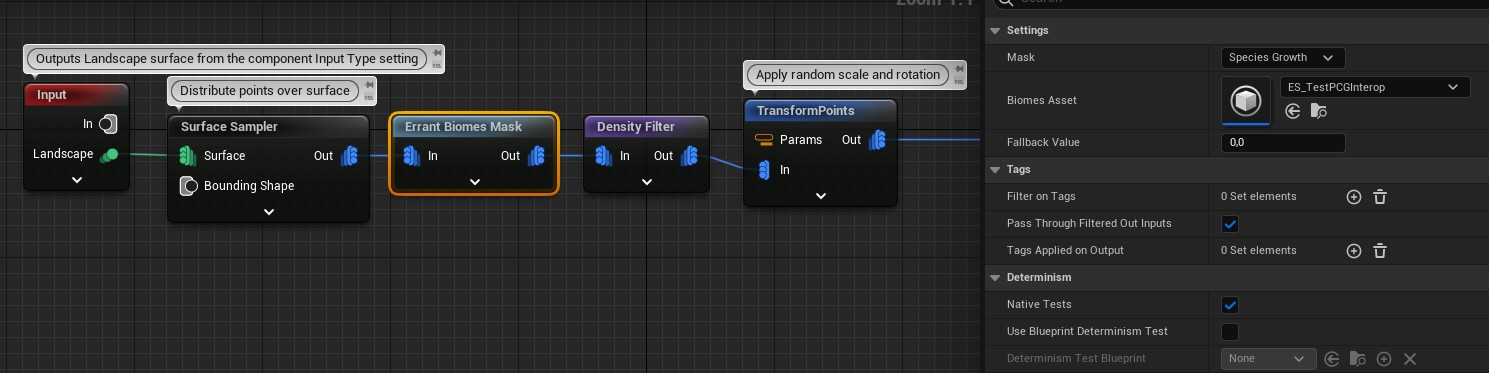
Task: Click the 'Fallback Value' property label
Action: click(x=1043, y=143)
